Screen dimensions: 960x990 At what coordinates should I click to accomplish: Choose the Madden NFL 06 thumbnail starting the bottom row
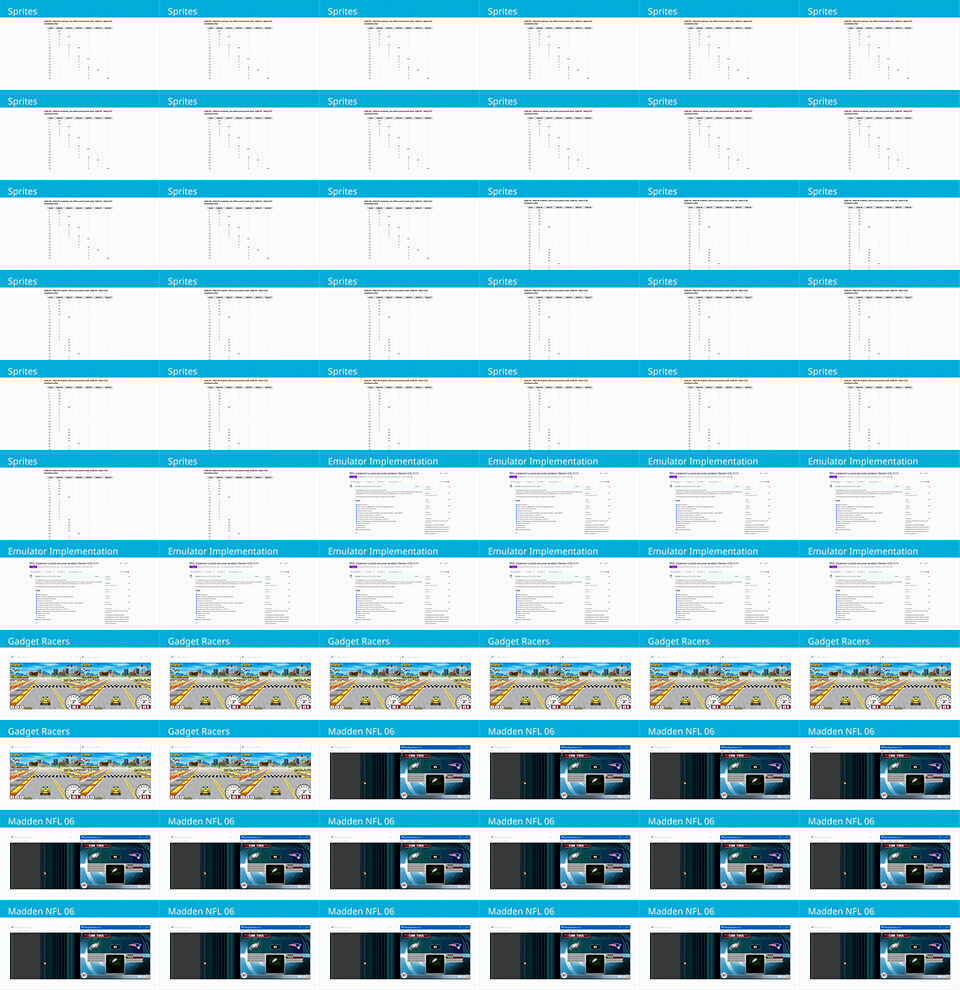[80, 945]
